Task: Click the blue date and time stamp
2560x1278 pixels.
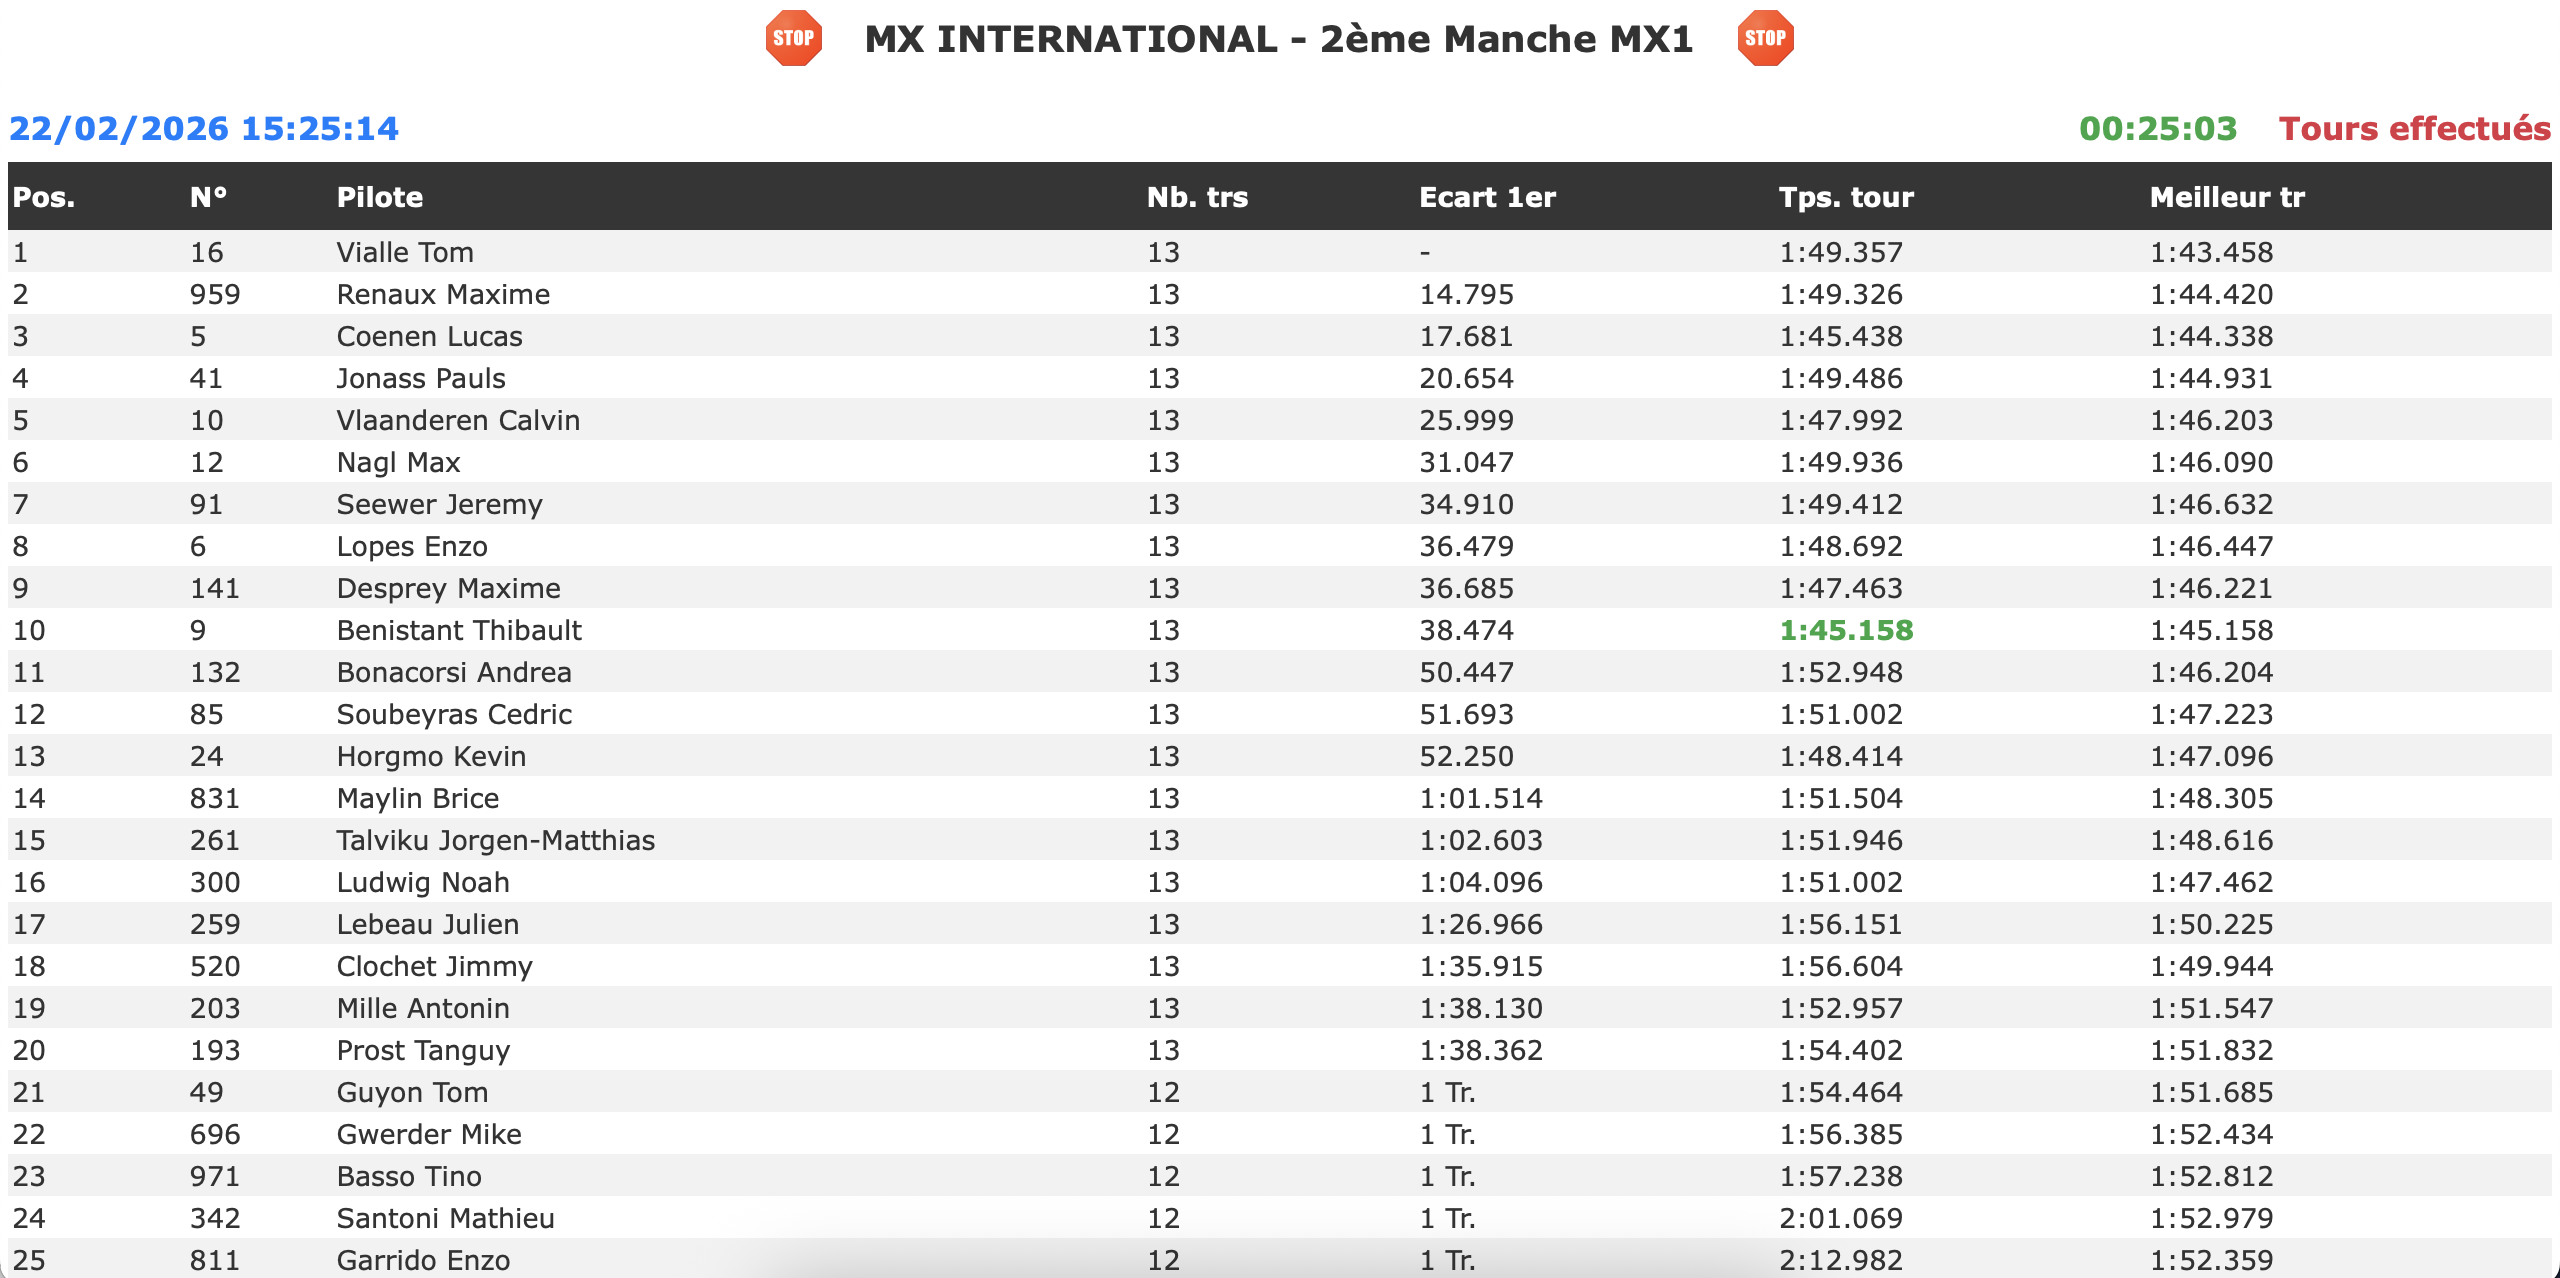Action: click(x=204, y=129)
